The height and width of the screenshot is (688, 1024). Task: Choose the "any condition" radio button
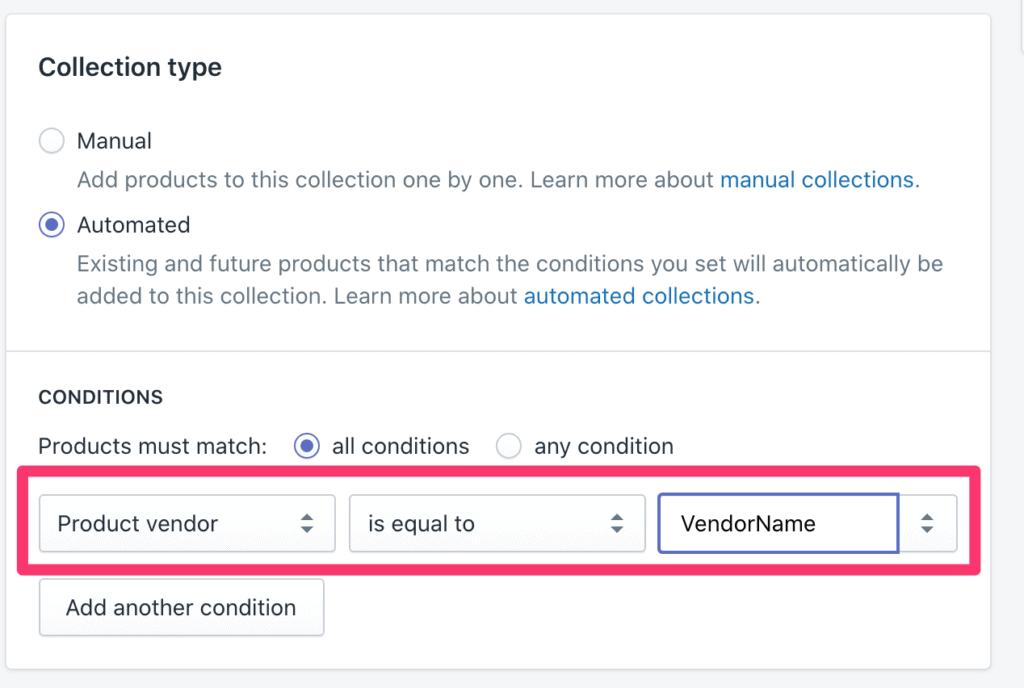(x=509, y=446)
